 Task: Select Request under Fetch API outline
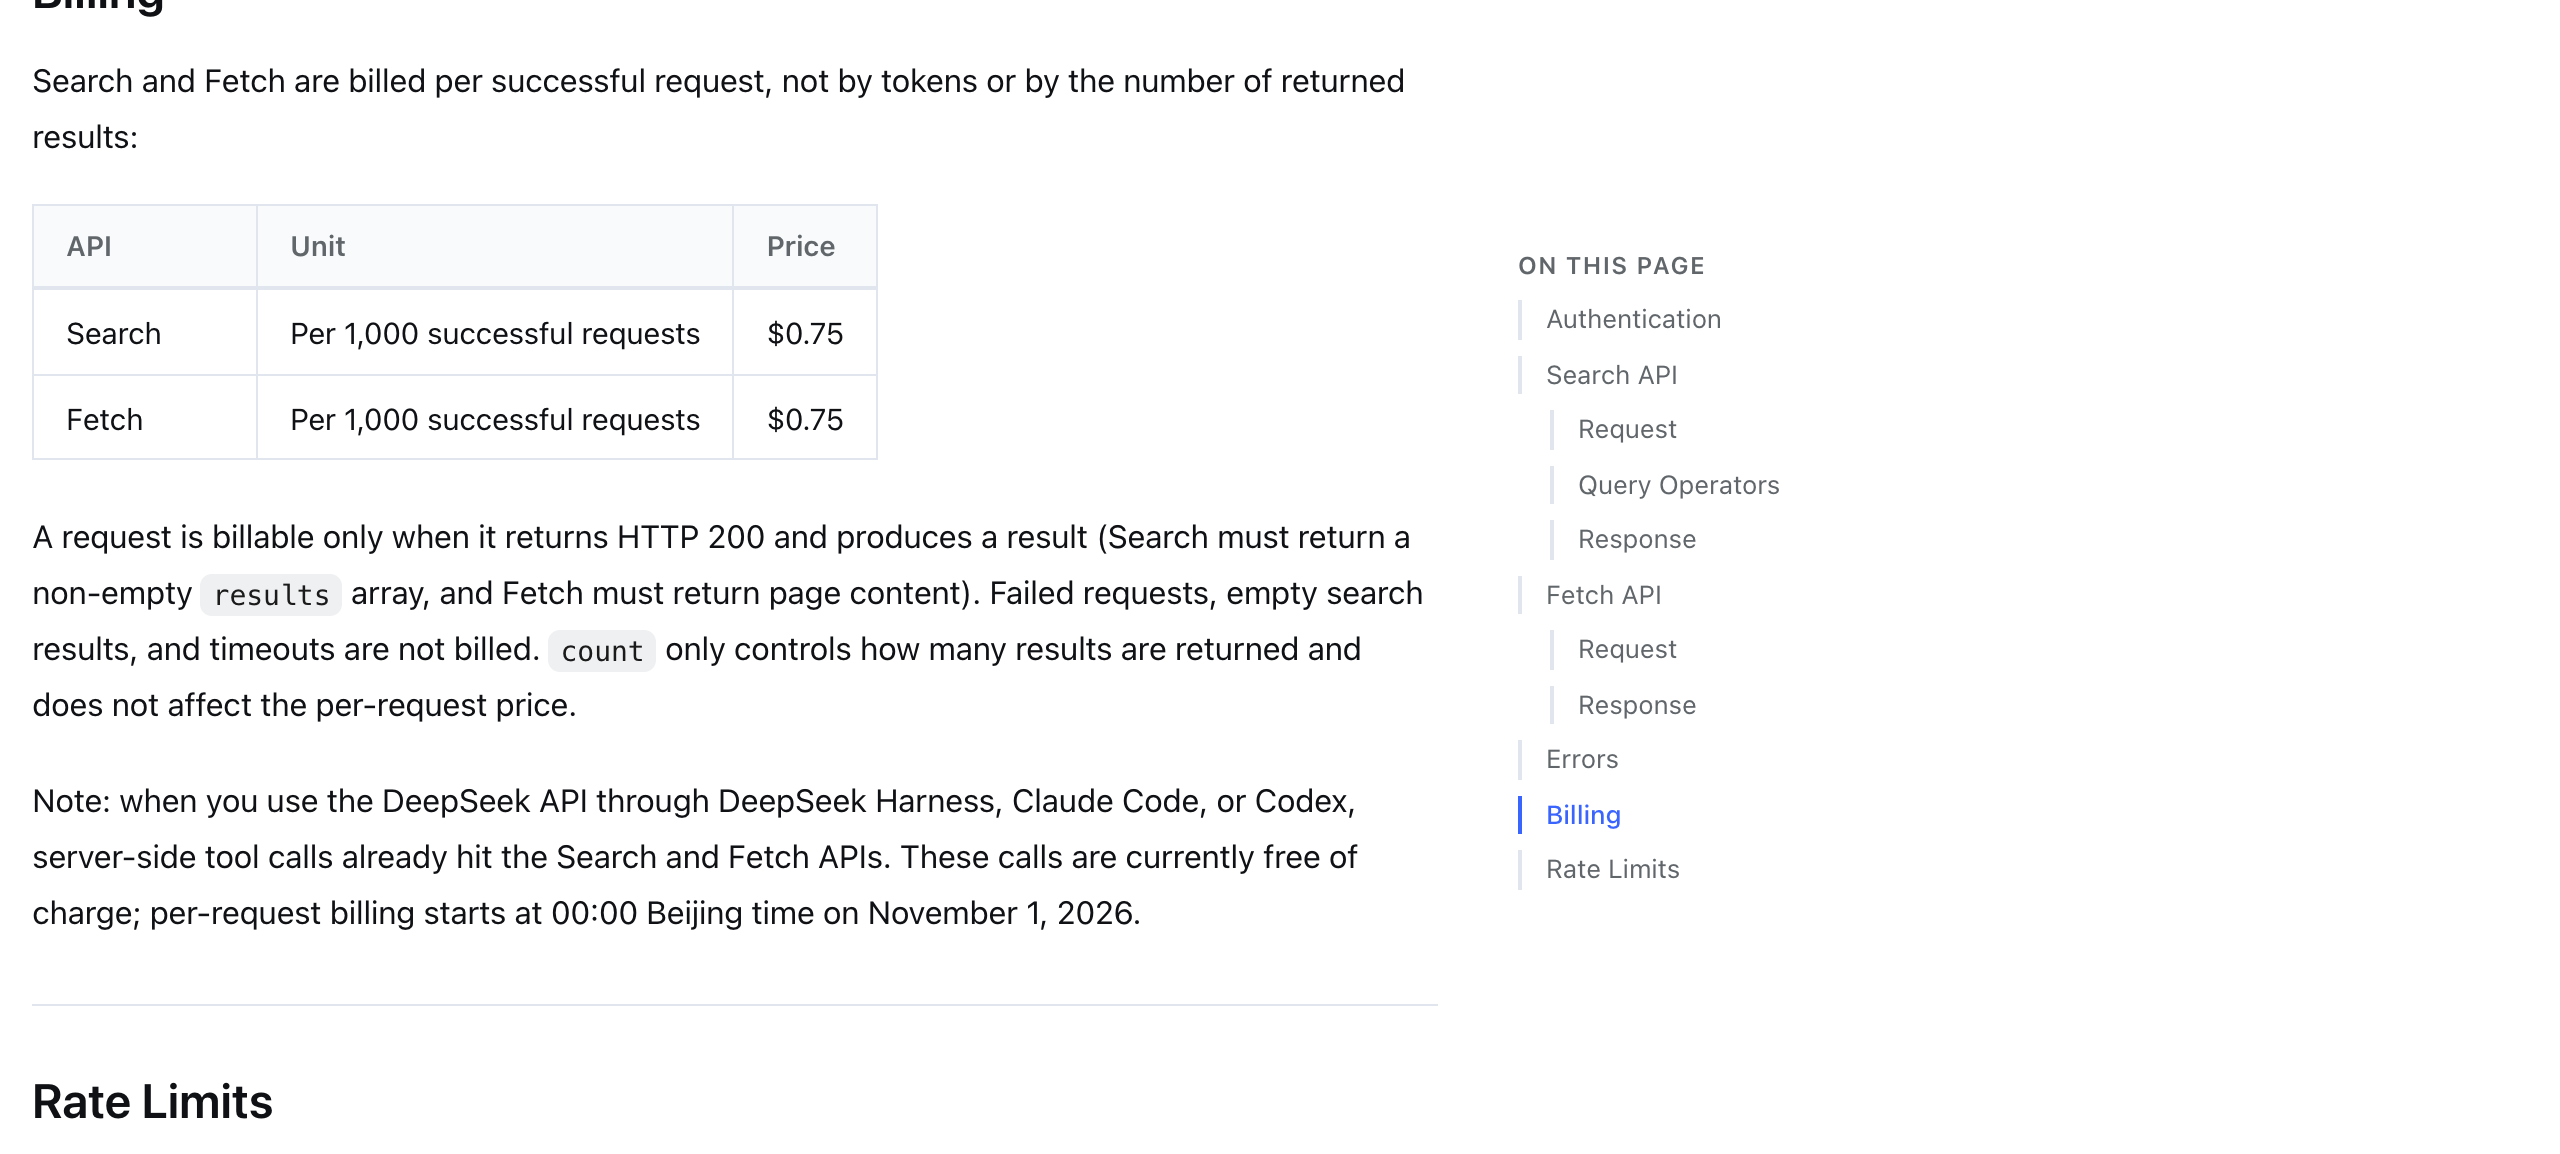click(x=1627, y=649)
